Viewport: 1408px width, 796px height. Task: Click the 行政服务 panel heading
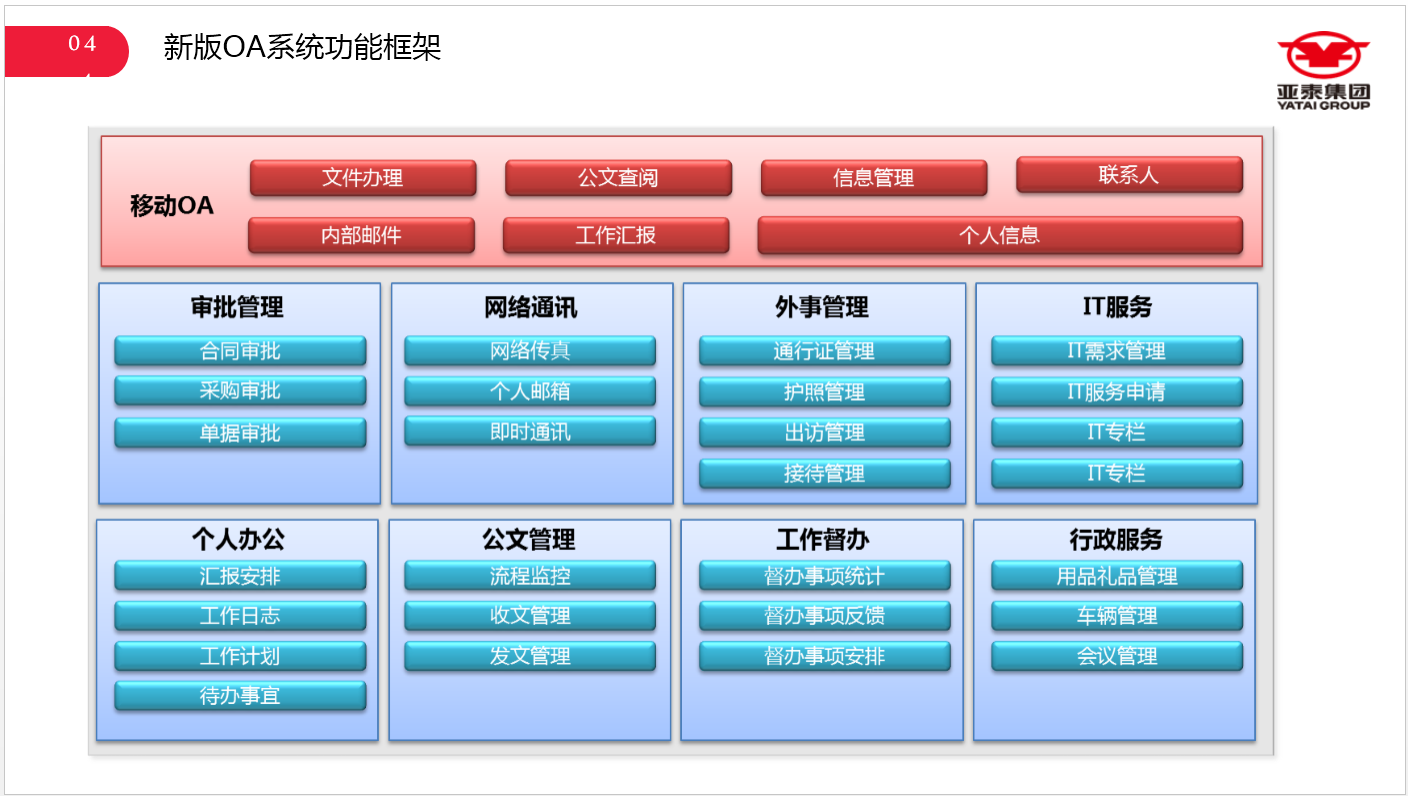(1115, 540)
